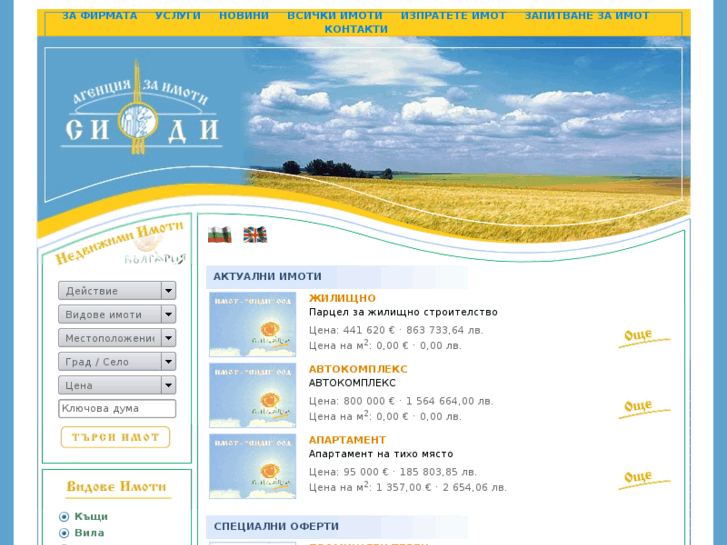727x545 pixels.
Task: Click the Недвижими Имоти България banner
Action: (x=120, y=244)
